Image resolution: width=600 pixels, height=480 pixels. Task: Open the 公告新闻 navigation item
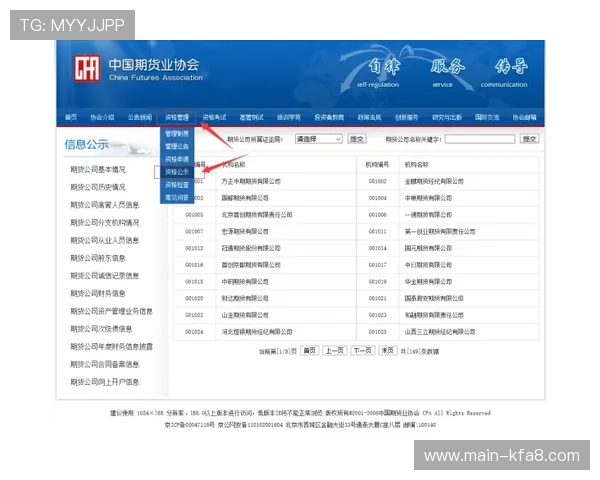click(140, 117)
